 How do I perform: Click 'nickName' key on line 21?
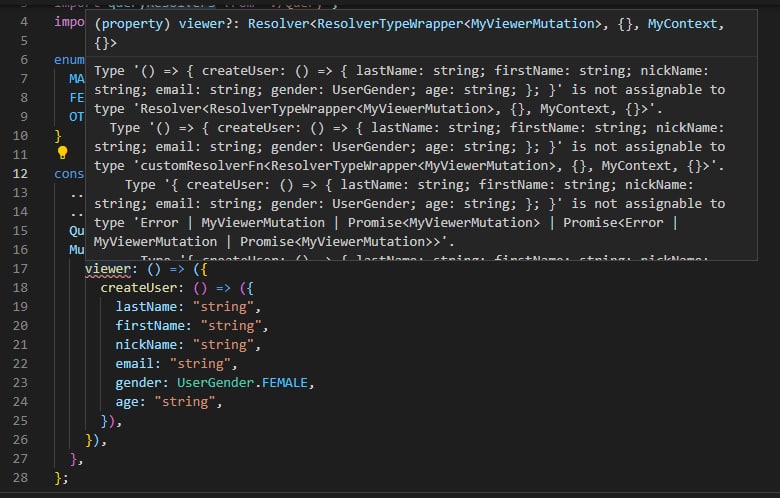146,345
